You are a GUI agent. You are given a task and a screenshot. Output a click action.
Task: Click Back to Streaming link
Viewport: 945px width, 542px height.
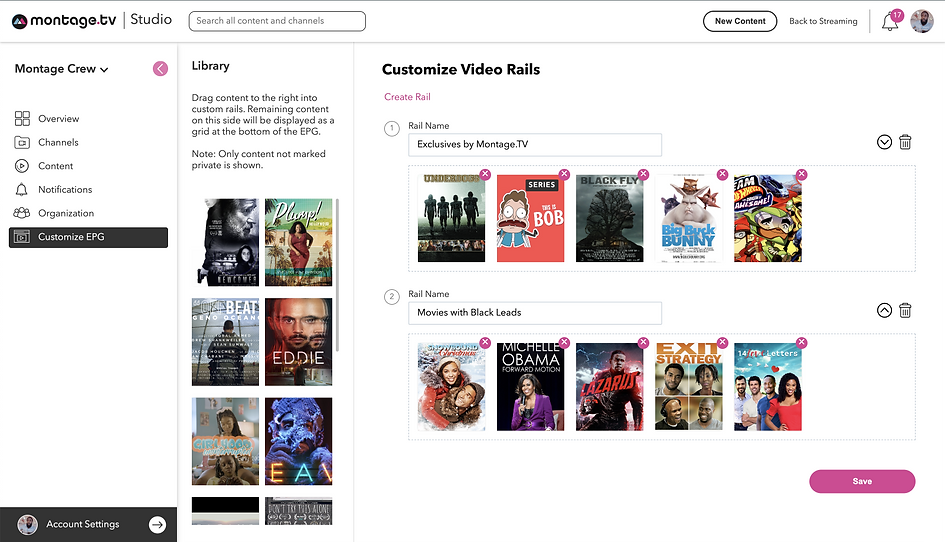[x=823, y=21]
